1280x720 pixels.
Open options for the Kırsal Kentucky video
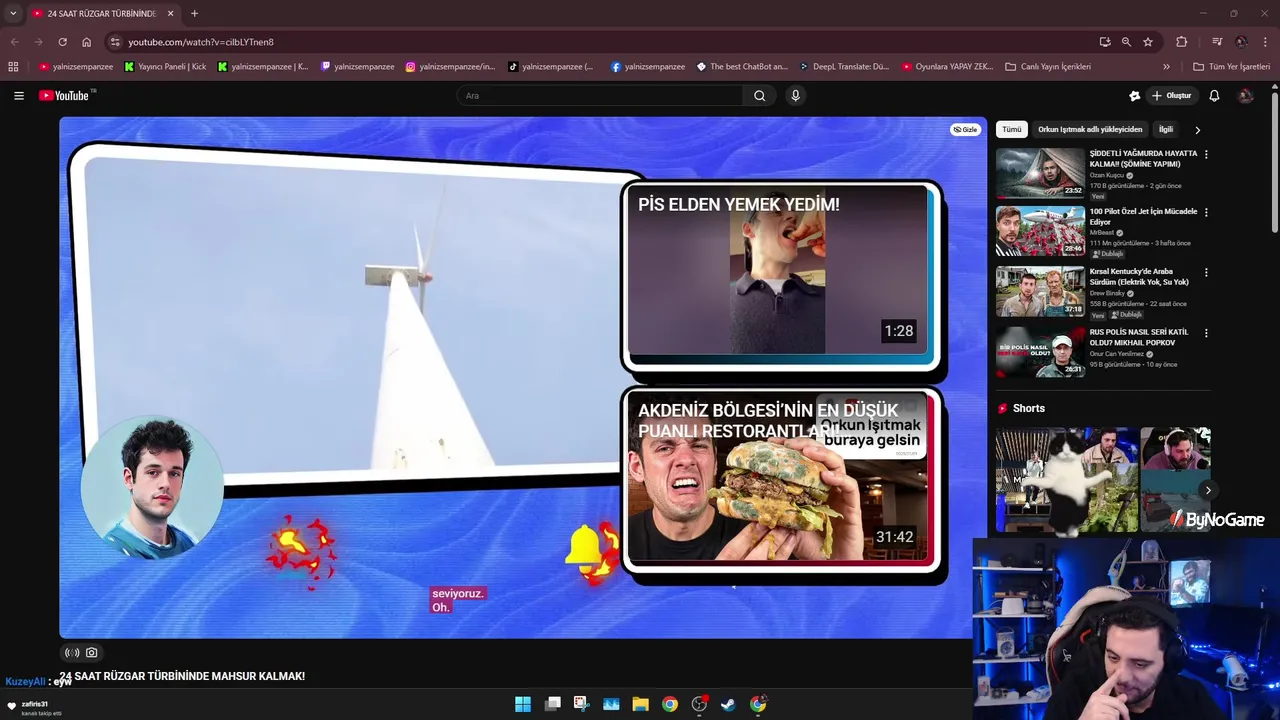click(x=1206, y=272)
